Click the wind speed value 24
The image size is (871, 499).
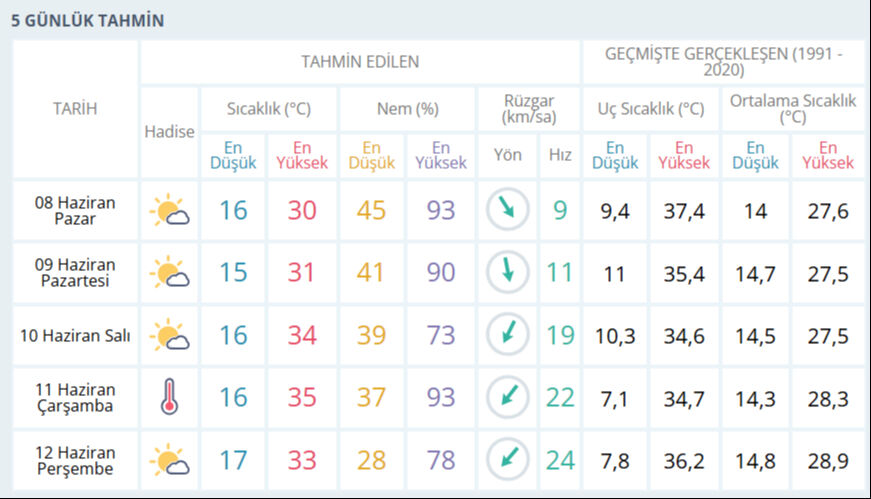[x=560, y=460]
